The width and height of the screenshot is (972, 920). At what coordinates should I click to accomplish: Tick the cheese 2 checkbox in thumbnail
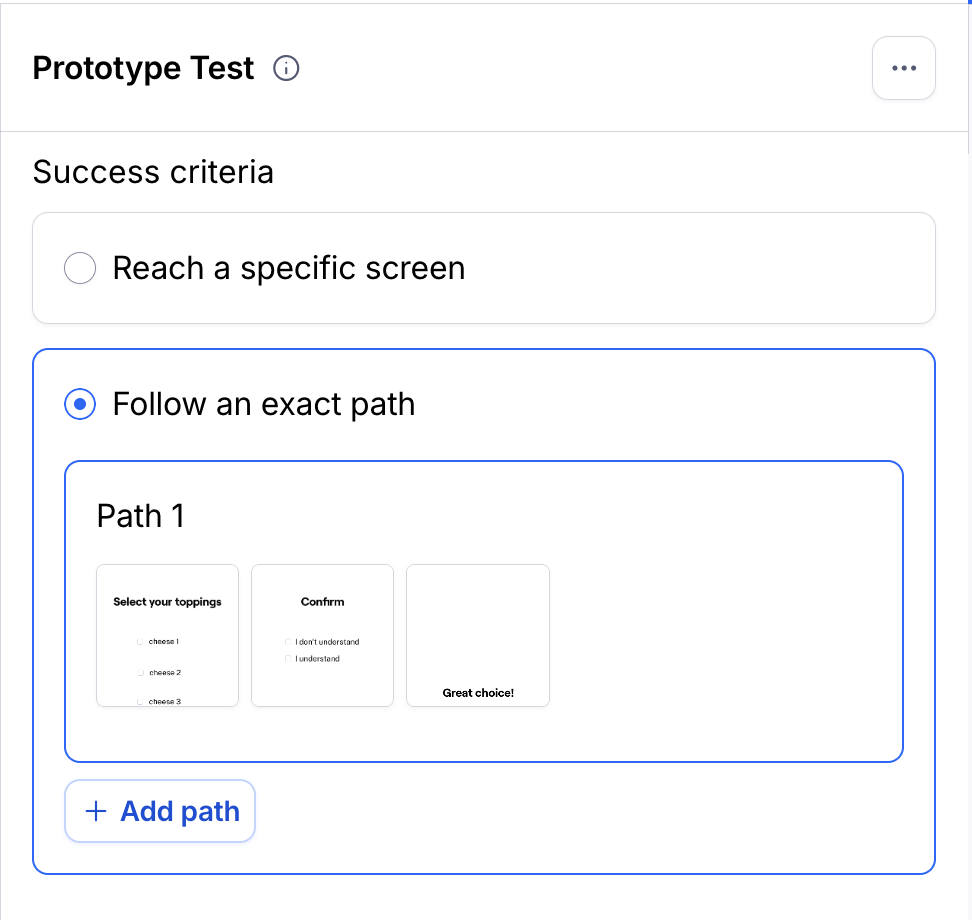141,673
